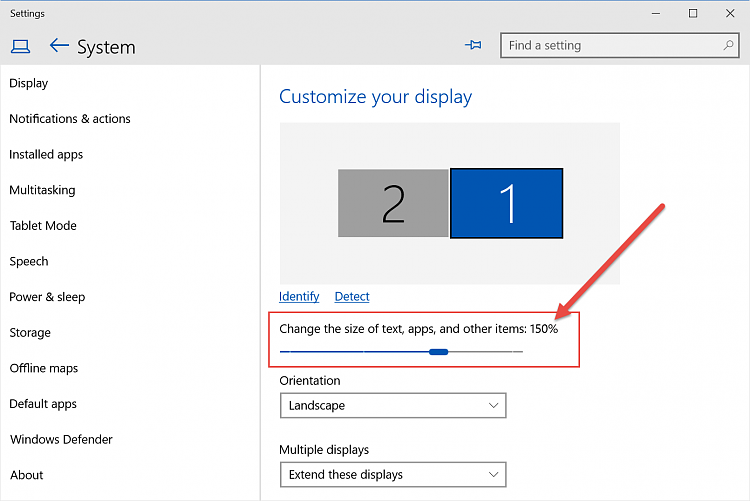Click the laptop System icon
This screenshot has width=750, height=501.
coord(21,46)
